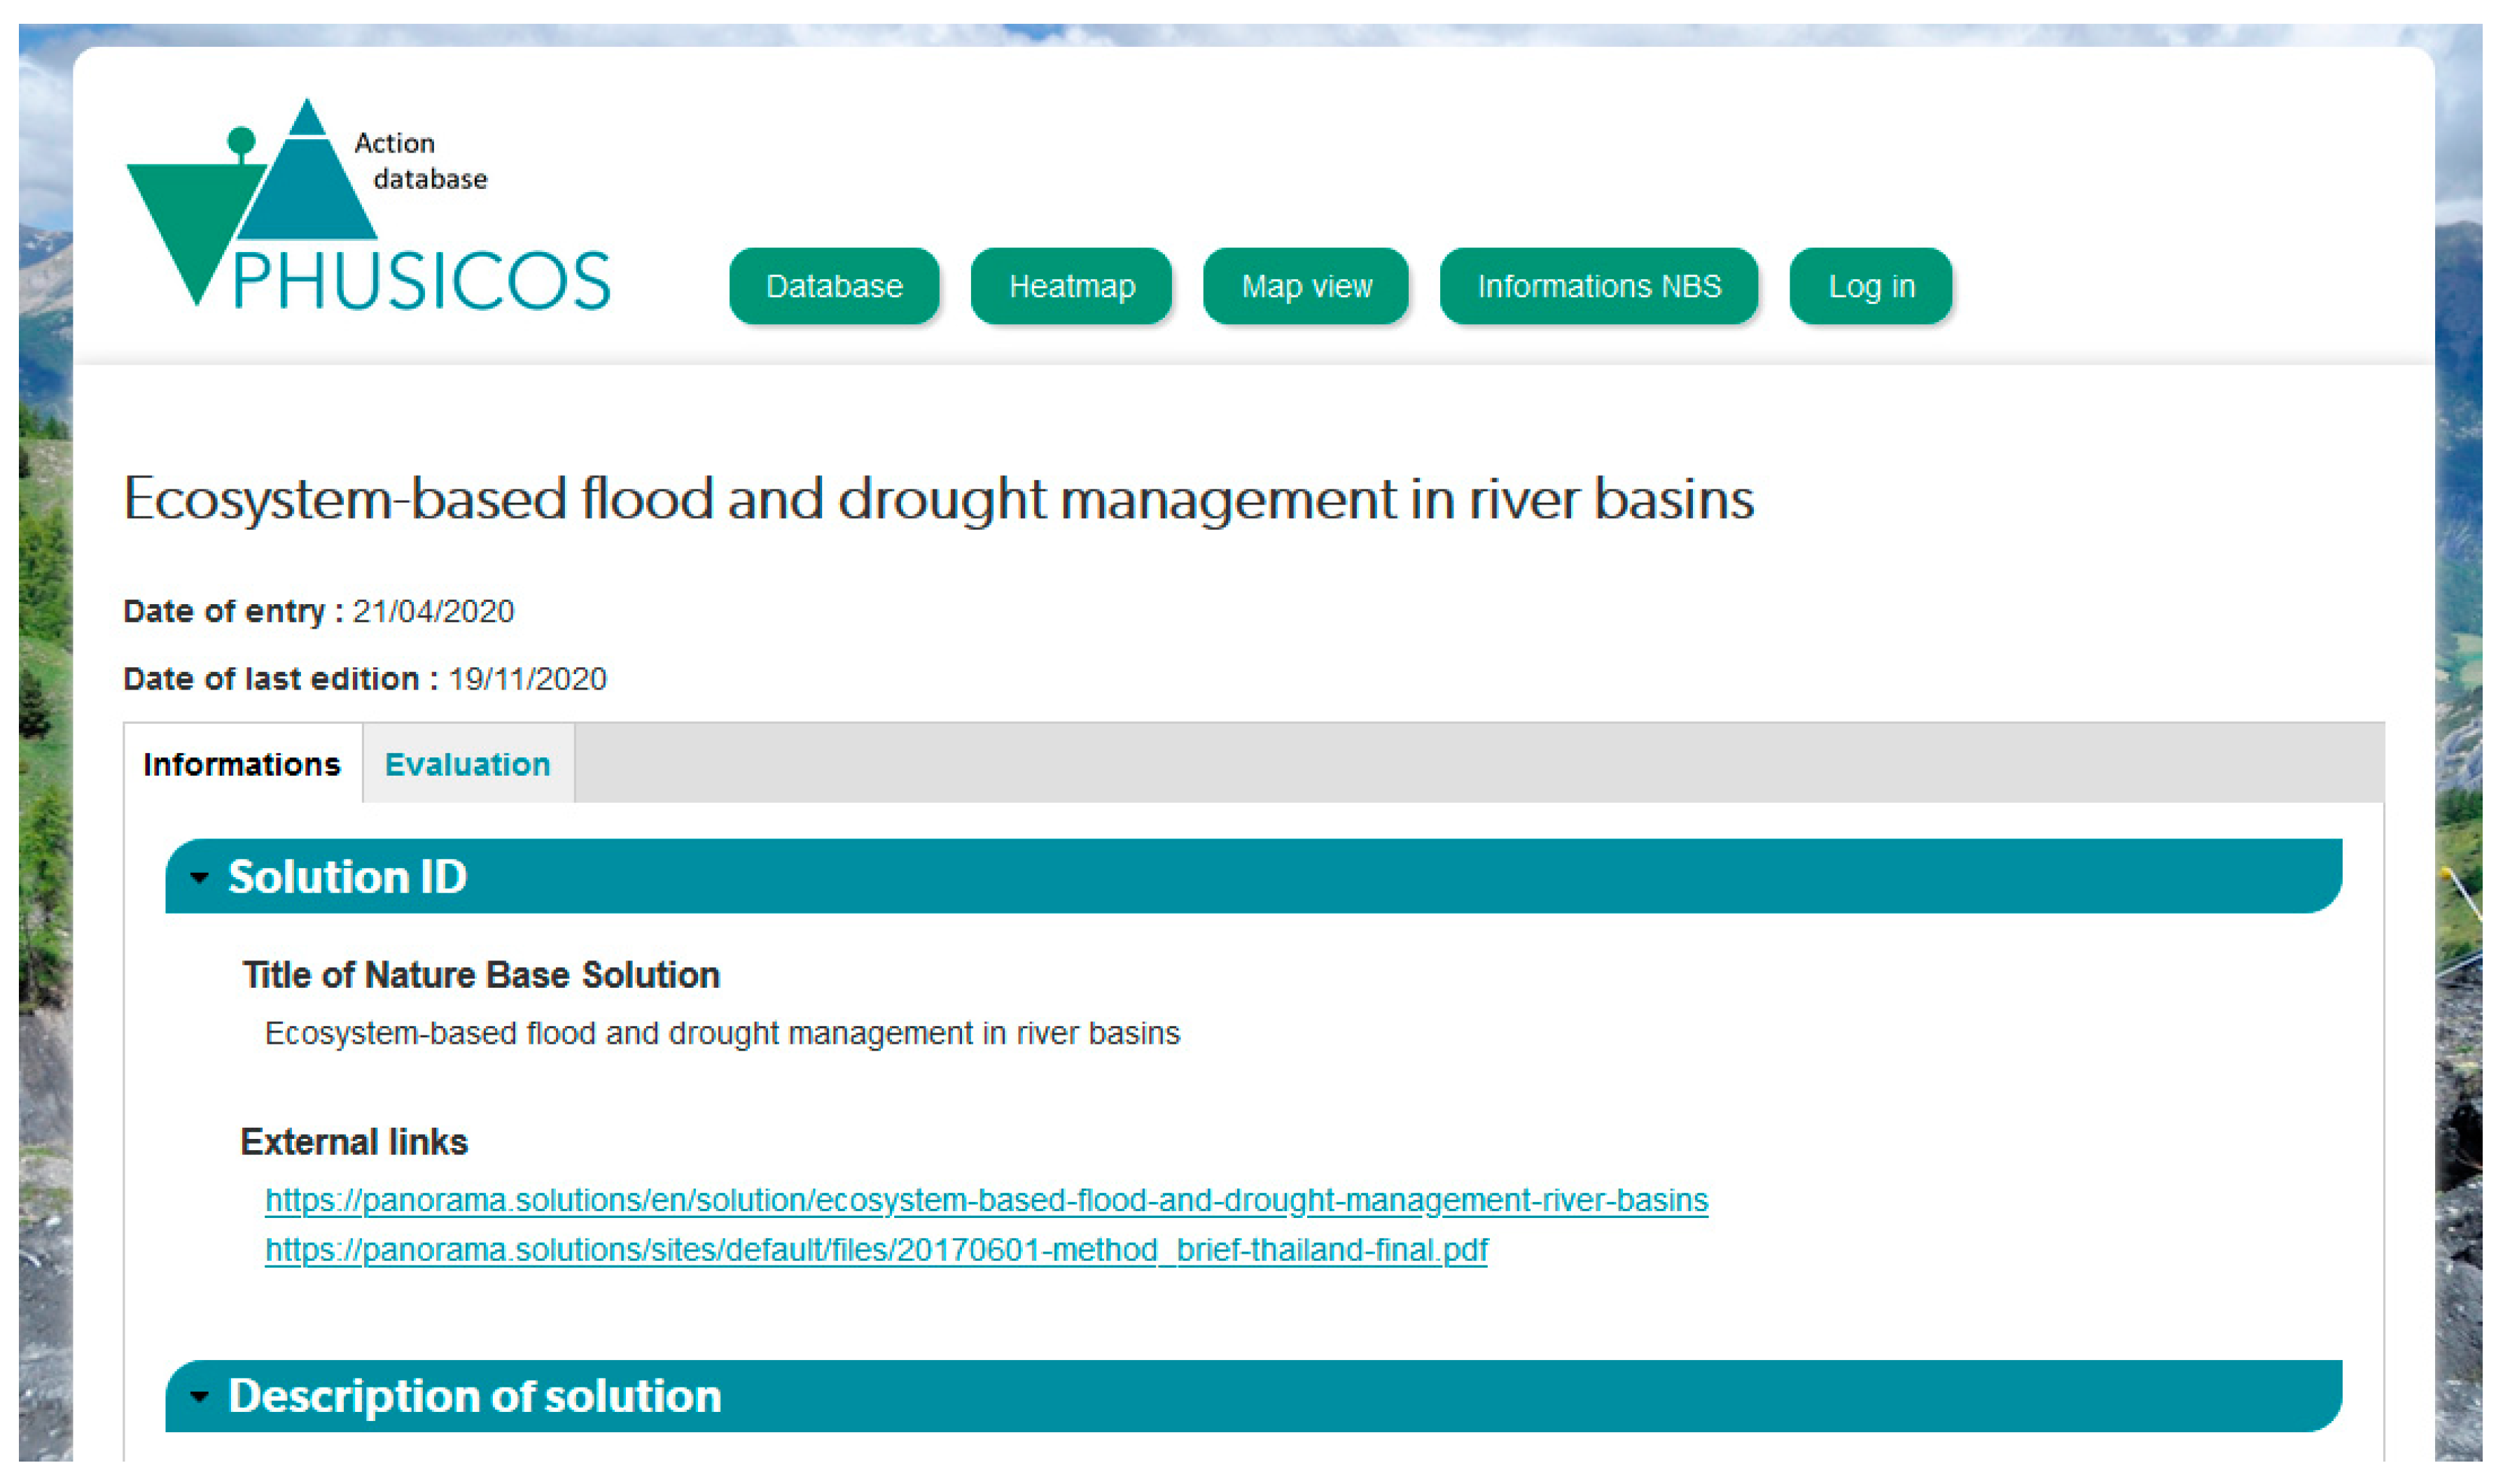Image resolution: width=2510 pixels, height=1484 pixels.
Task: Open the panorama.solutions ecosystem-based river basins link
Action: click(986, 1201)
